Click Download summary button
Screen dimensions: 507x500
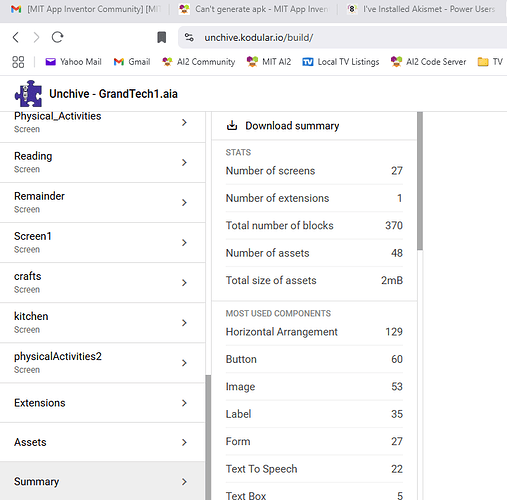[283, 126]
